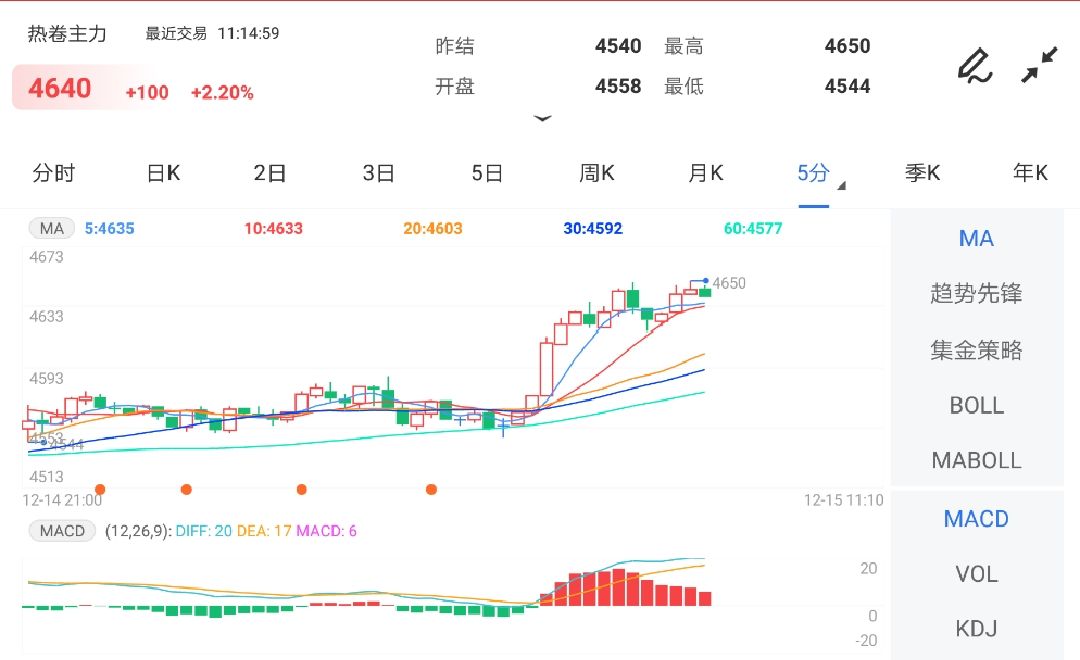This screenshot has height=660, width=1080.
Task: Click the MACD indicator pill label
Action: click(62, 530)
